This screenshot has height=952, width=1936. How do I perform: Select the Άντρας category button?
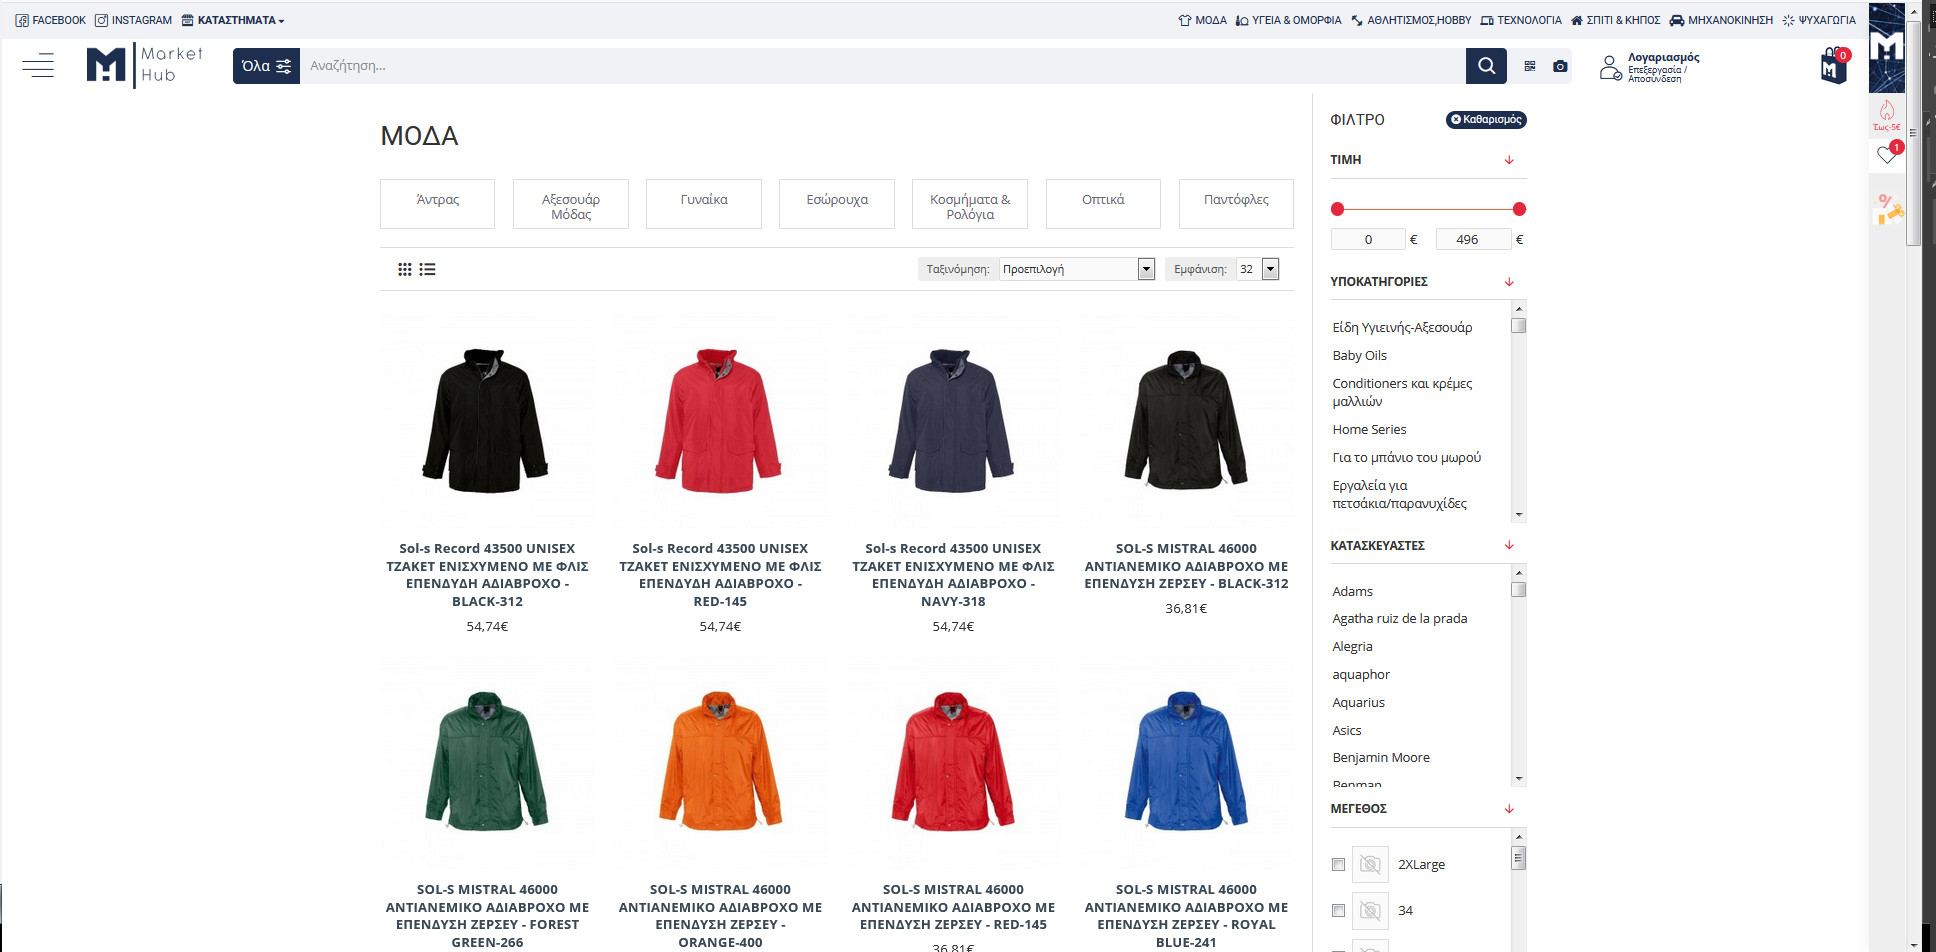437,204
